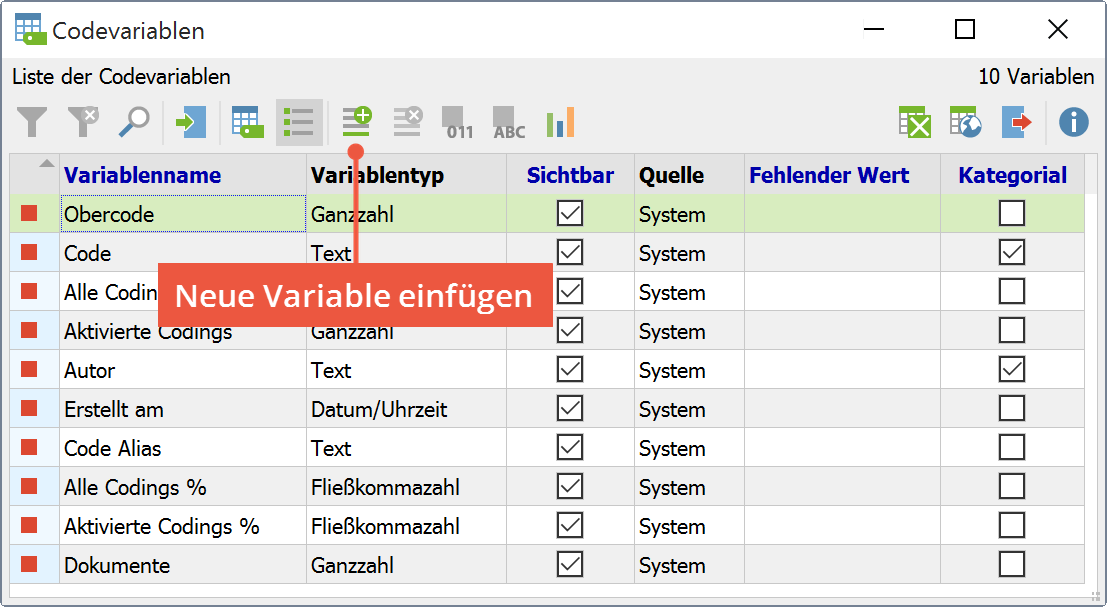
Task: Click the sort arrow in corner header
Action: 47,164
